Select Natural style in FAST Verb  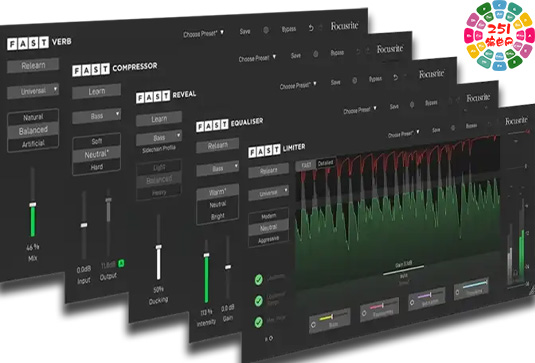33,117
